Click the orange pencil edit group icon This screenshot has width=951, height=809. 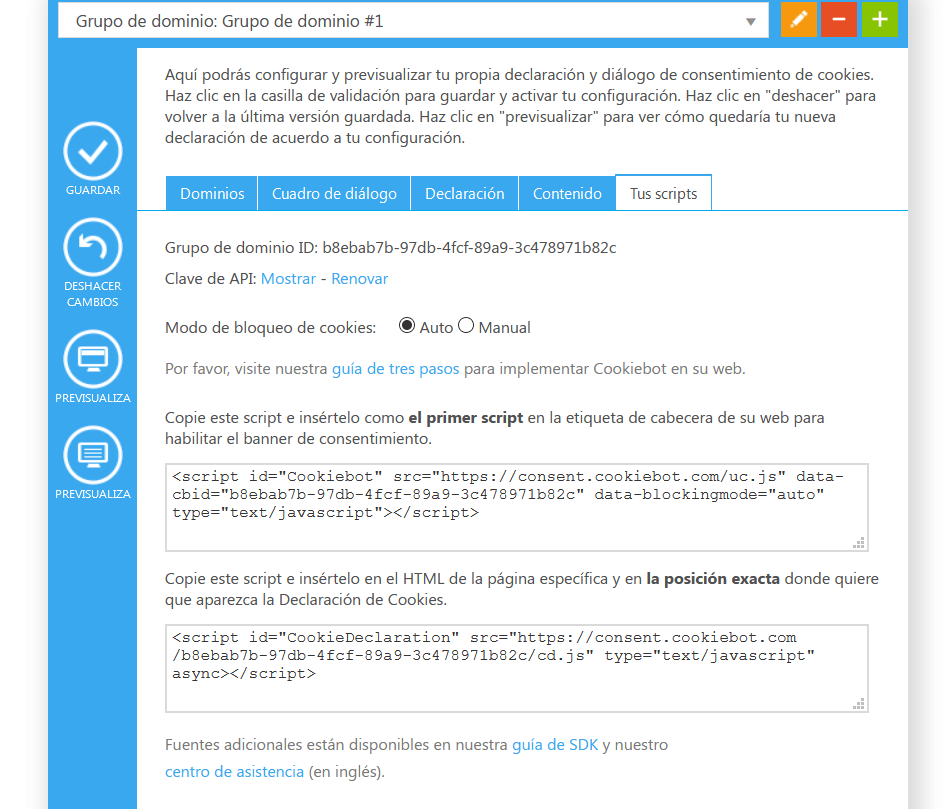click(x=799, y=19)
